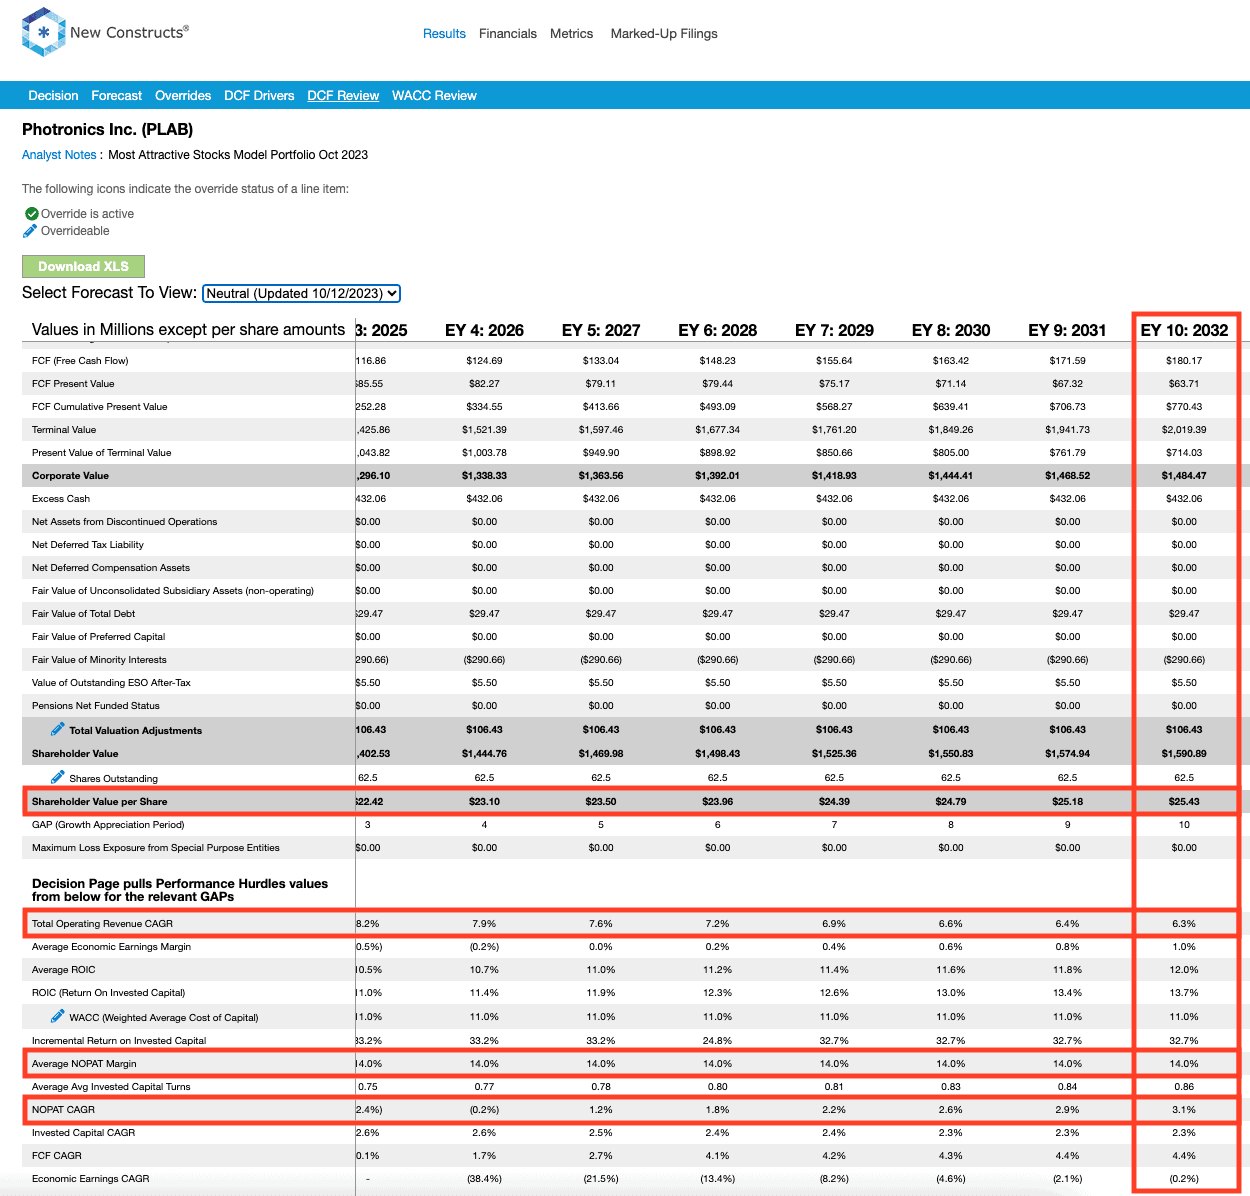The height and width of the screenshot is (1196, 1250).
Task: Click the 6.3% revenue CAGR value
Action: pos(1184,924)
